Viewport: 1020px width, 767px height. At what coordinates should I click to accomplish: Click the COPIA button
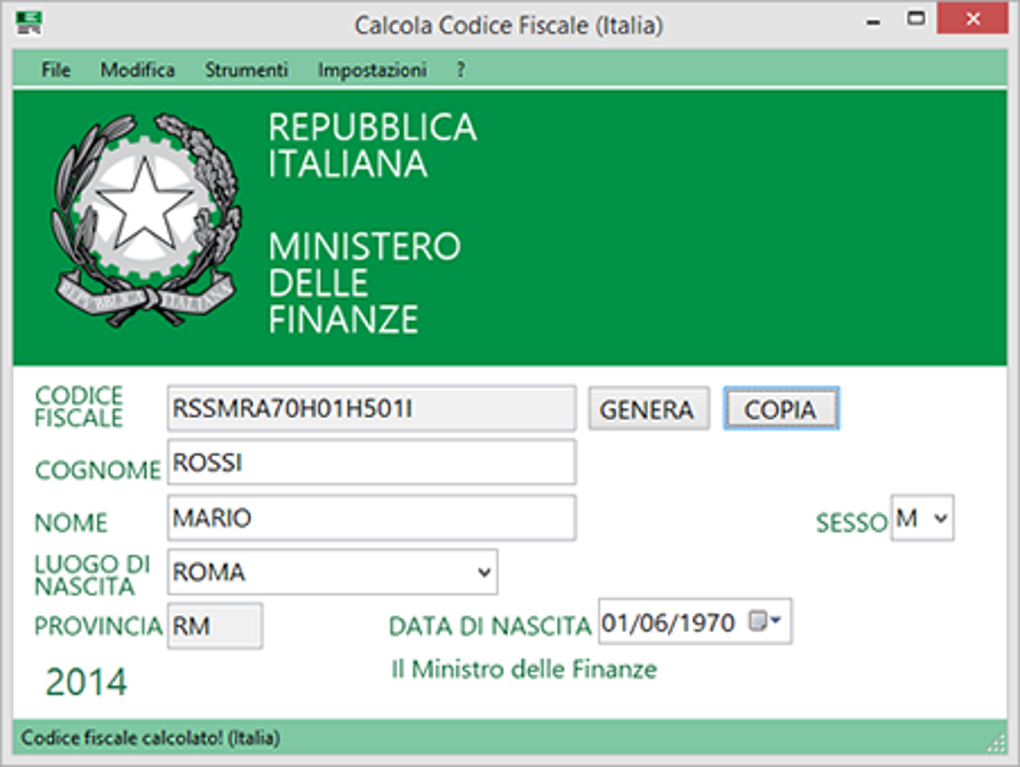click(x=781, y=409)
